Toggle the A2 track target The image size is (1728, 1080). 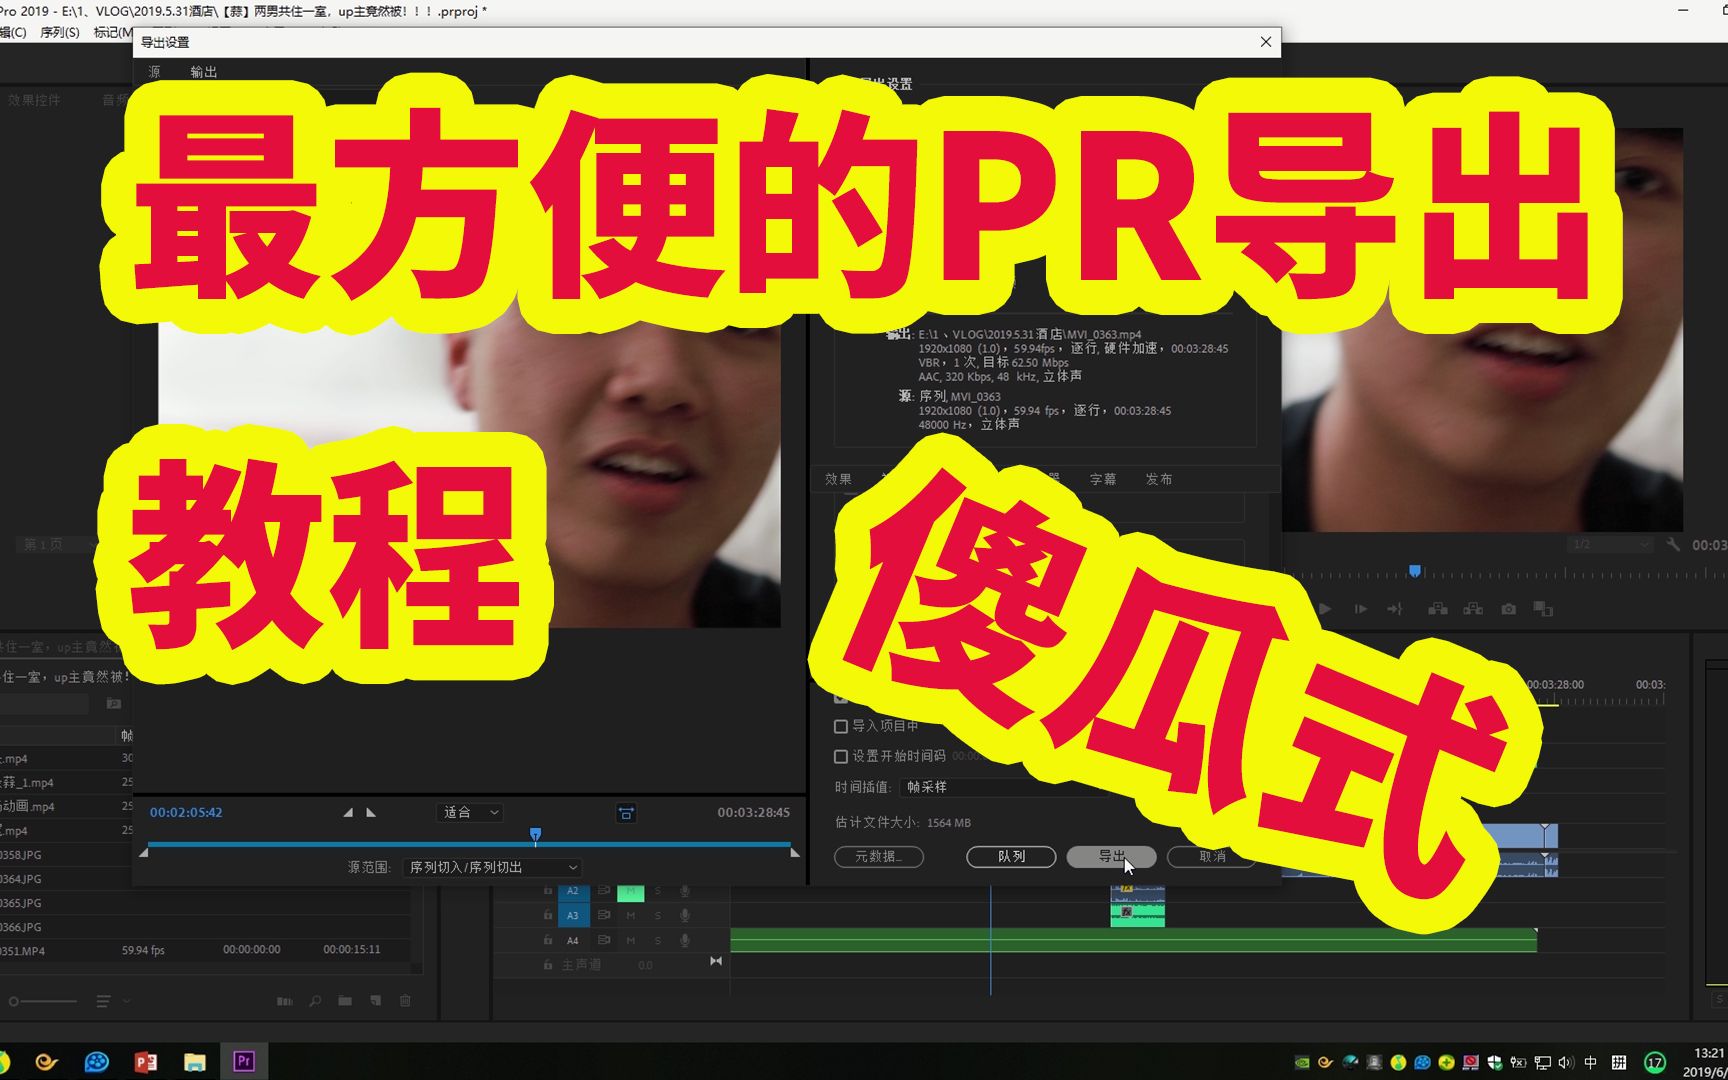pos(573,891)
